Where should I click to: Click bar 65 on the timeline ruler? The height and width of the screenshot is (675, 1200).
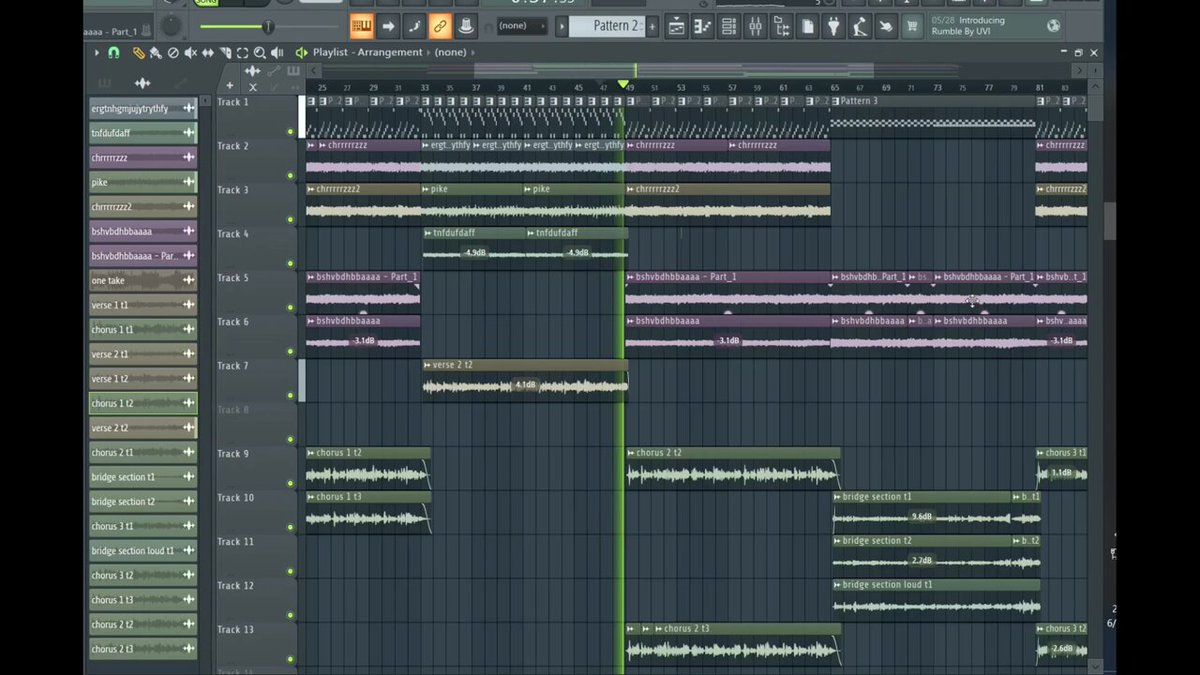pos(834,88)
